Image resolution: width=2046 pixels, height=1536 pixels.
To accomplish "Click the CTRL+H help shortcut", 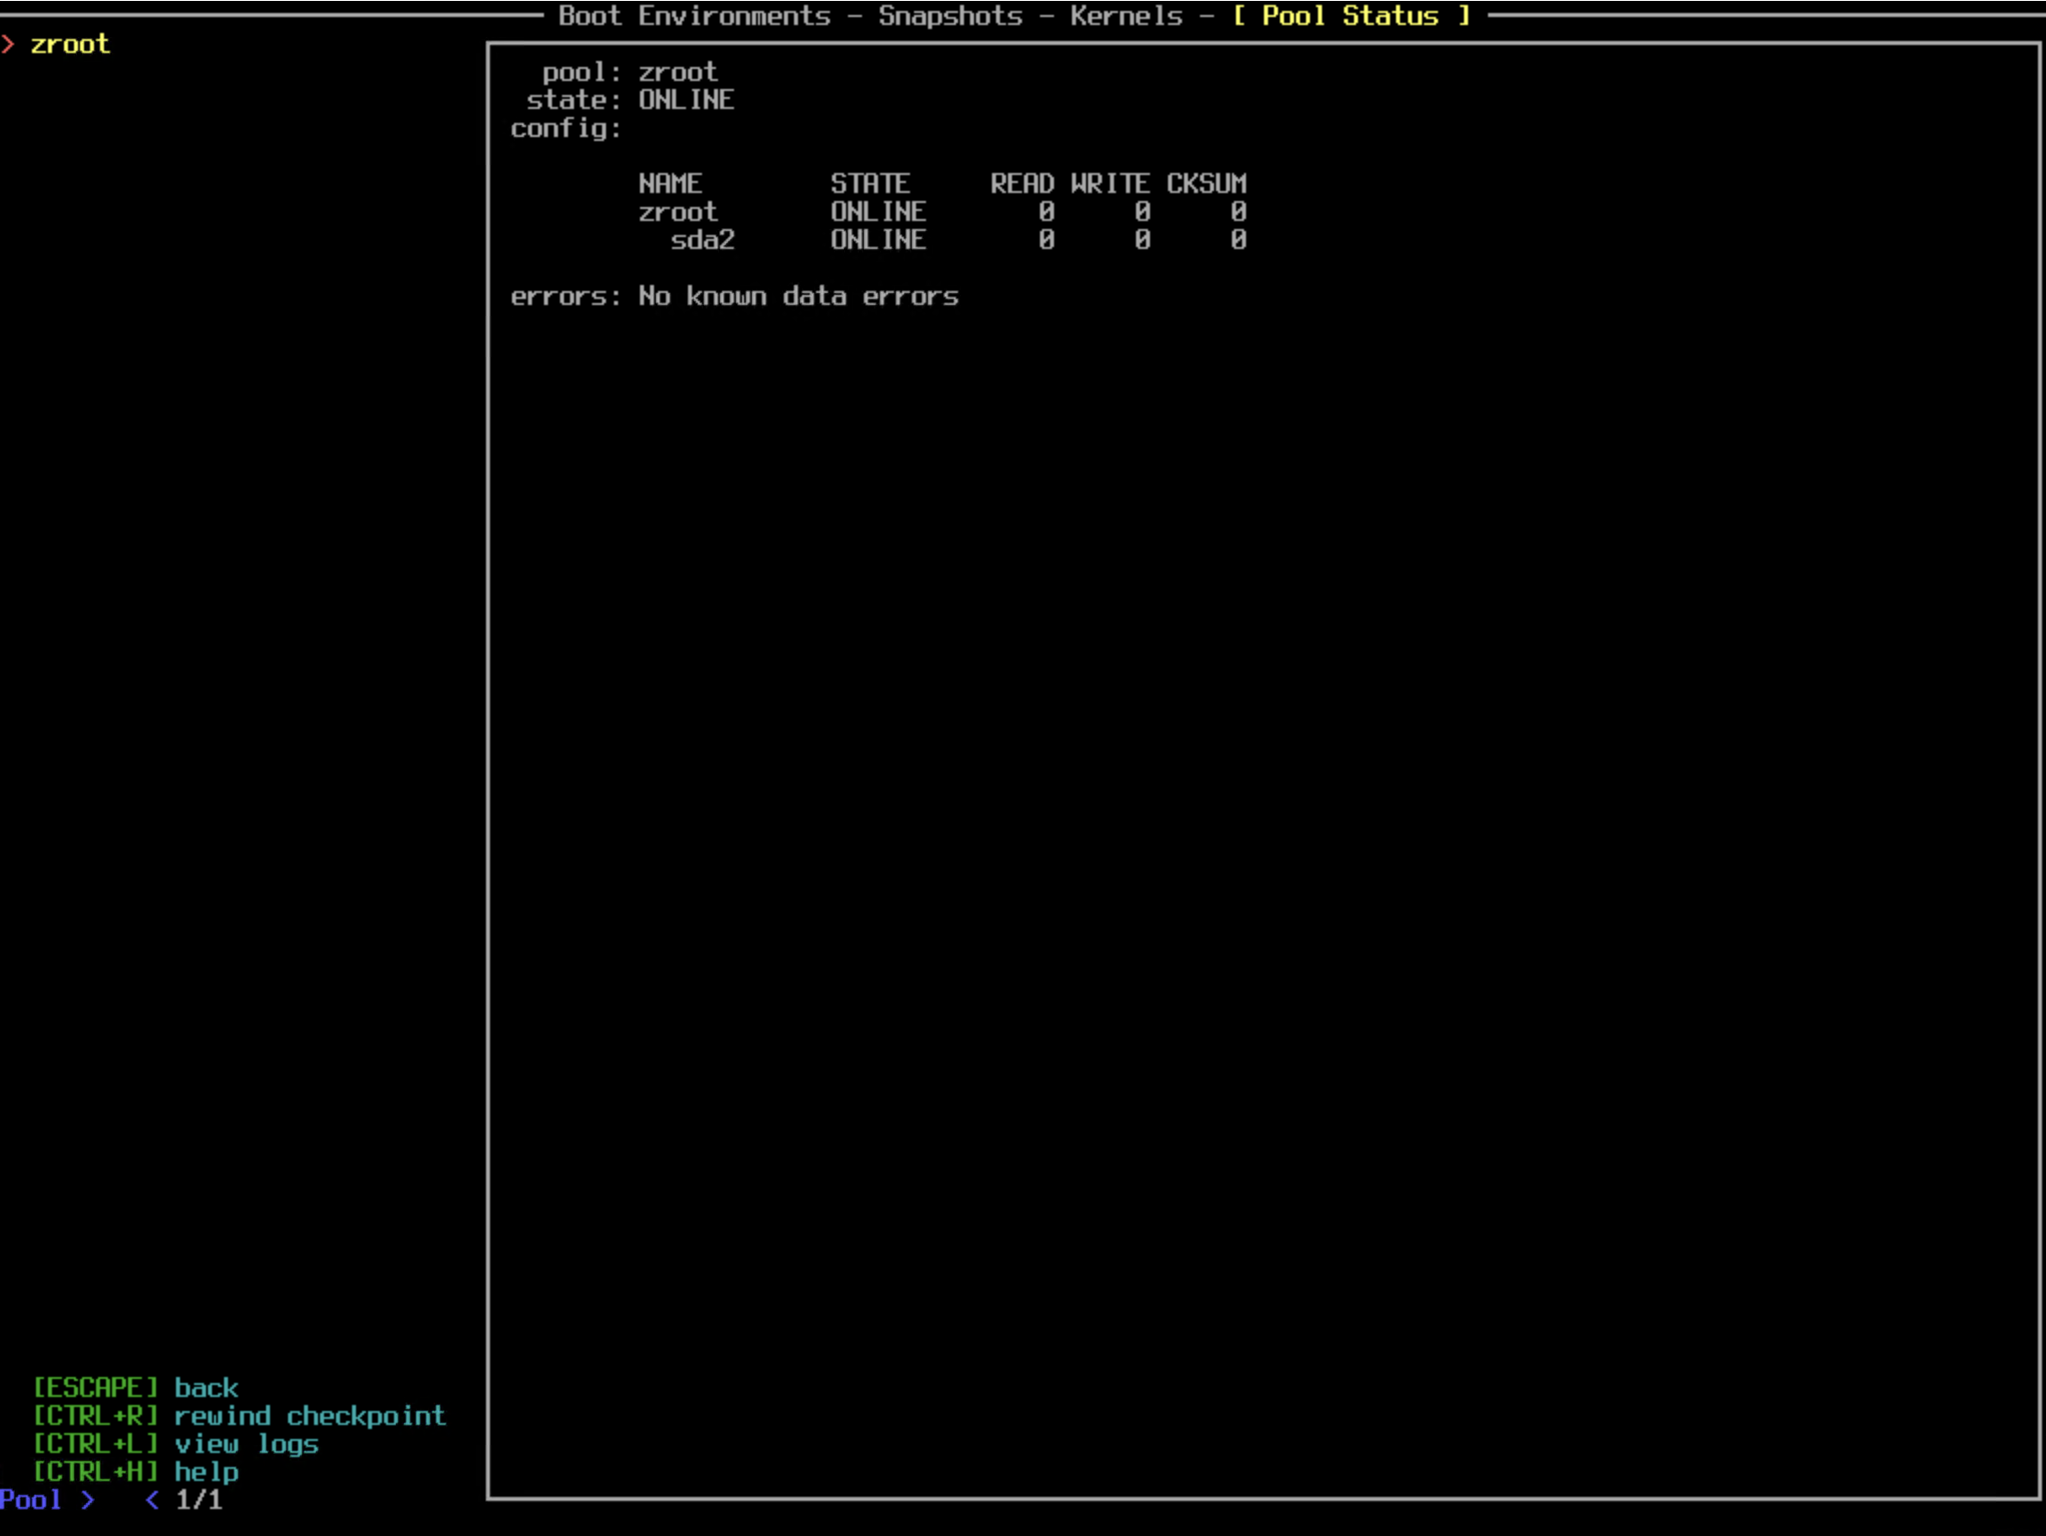I will pos(136,1472).
